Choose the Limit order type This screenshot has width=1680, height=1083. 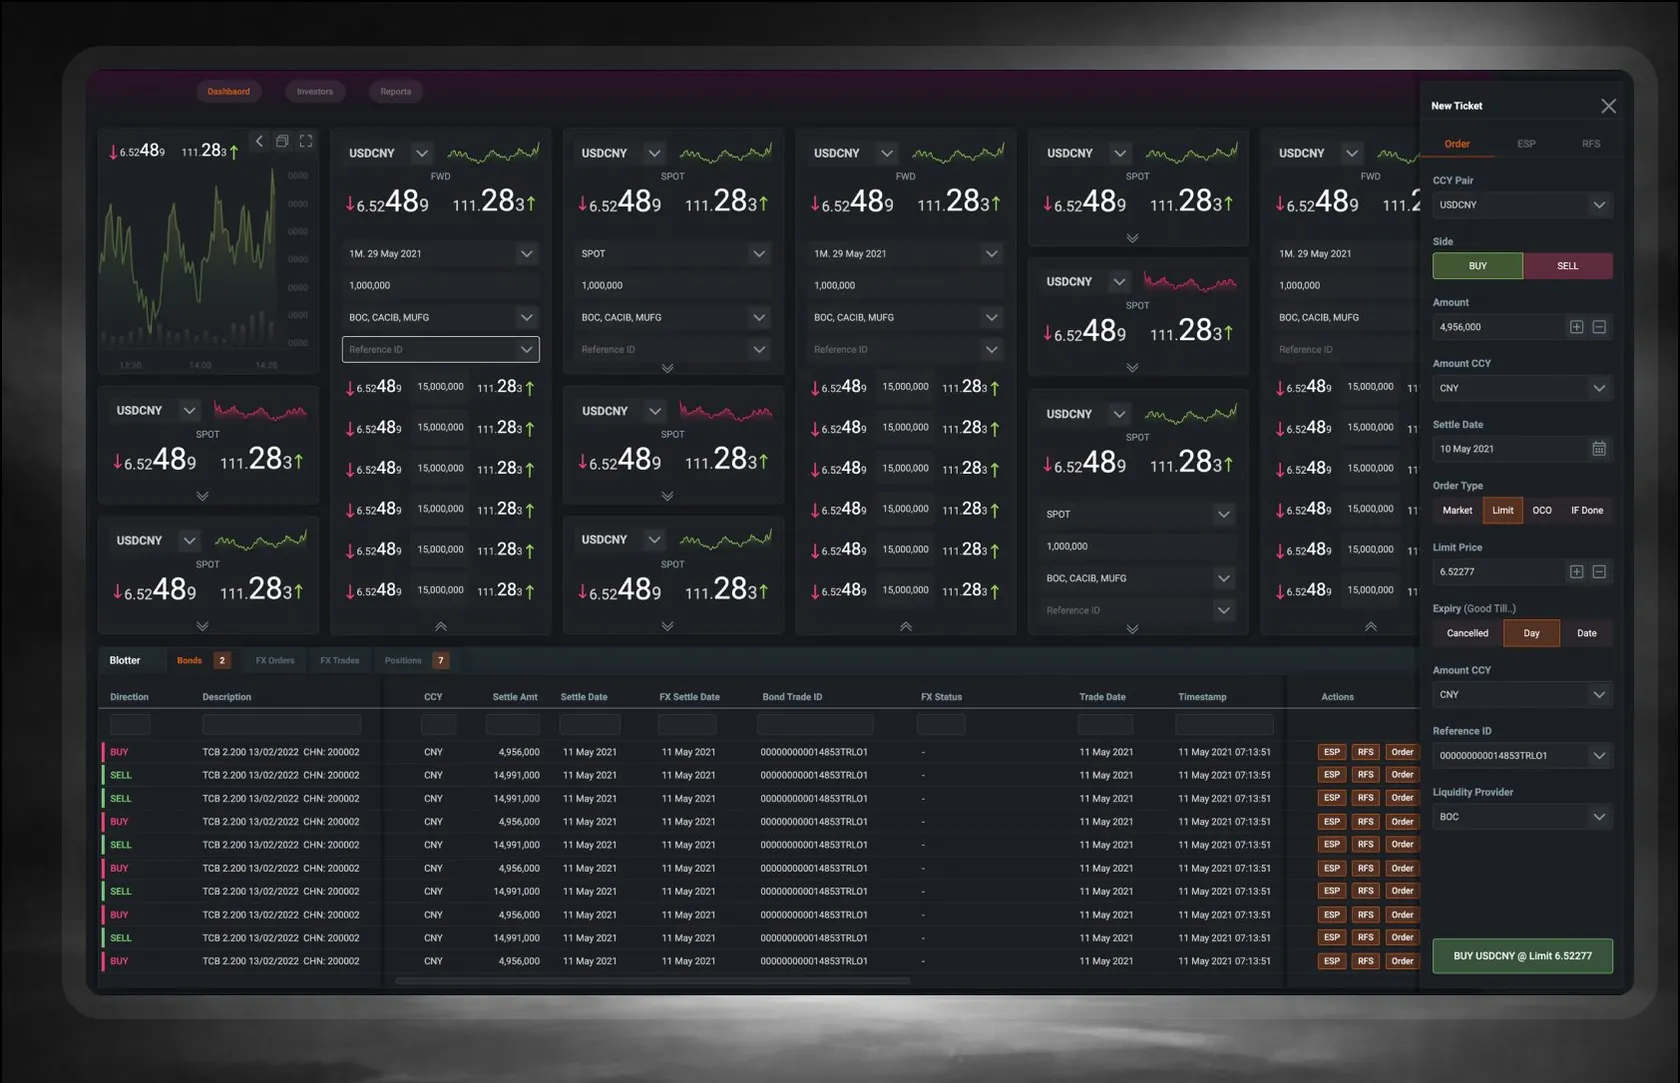click(x=1503, y=511)
